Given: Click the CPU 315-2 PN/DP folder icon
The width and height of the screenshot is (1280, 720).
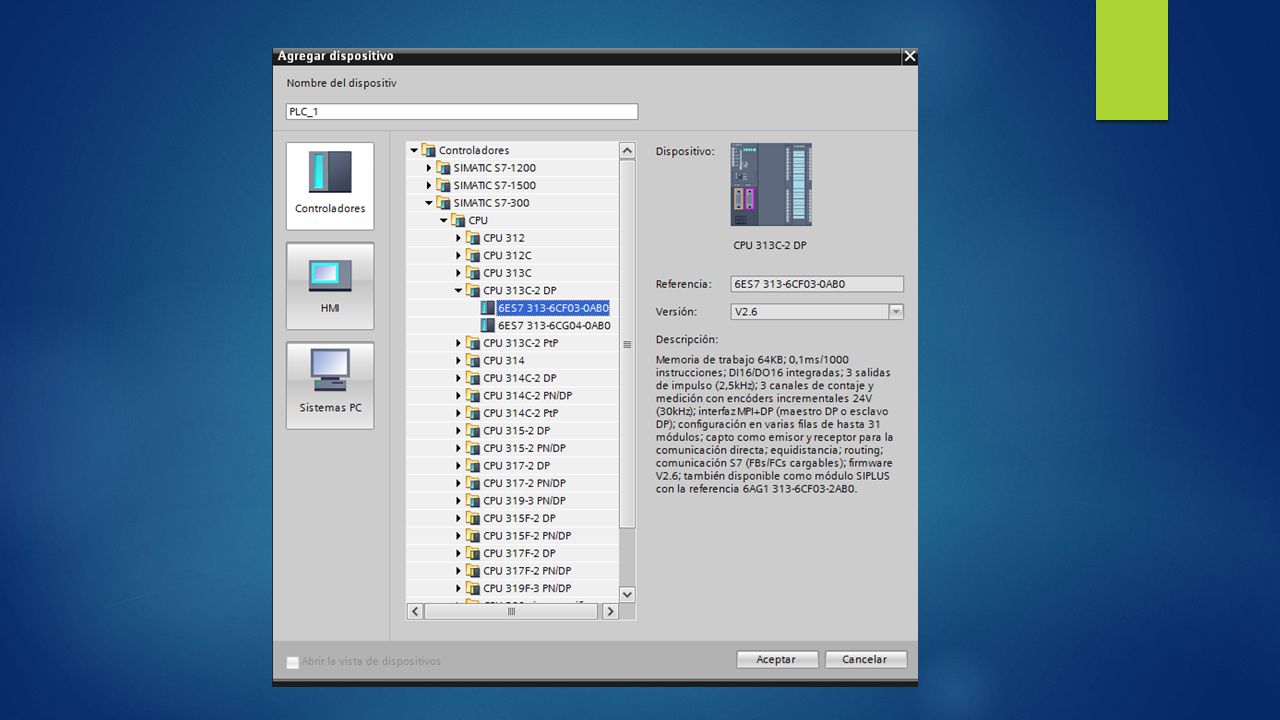Looking at the screenshot, I should coord(474,448).
